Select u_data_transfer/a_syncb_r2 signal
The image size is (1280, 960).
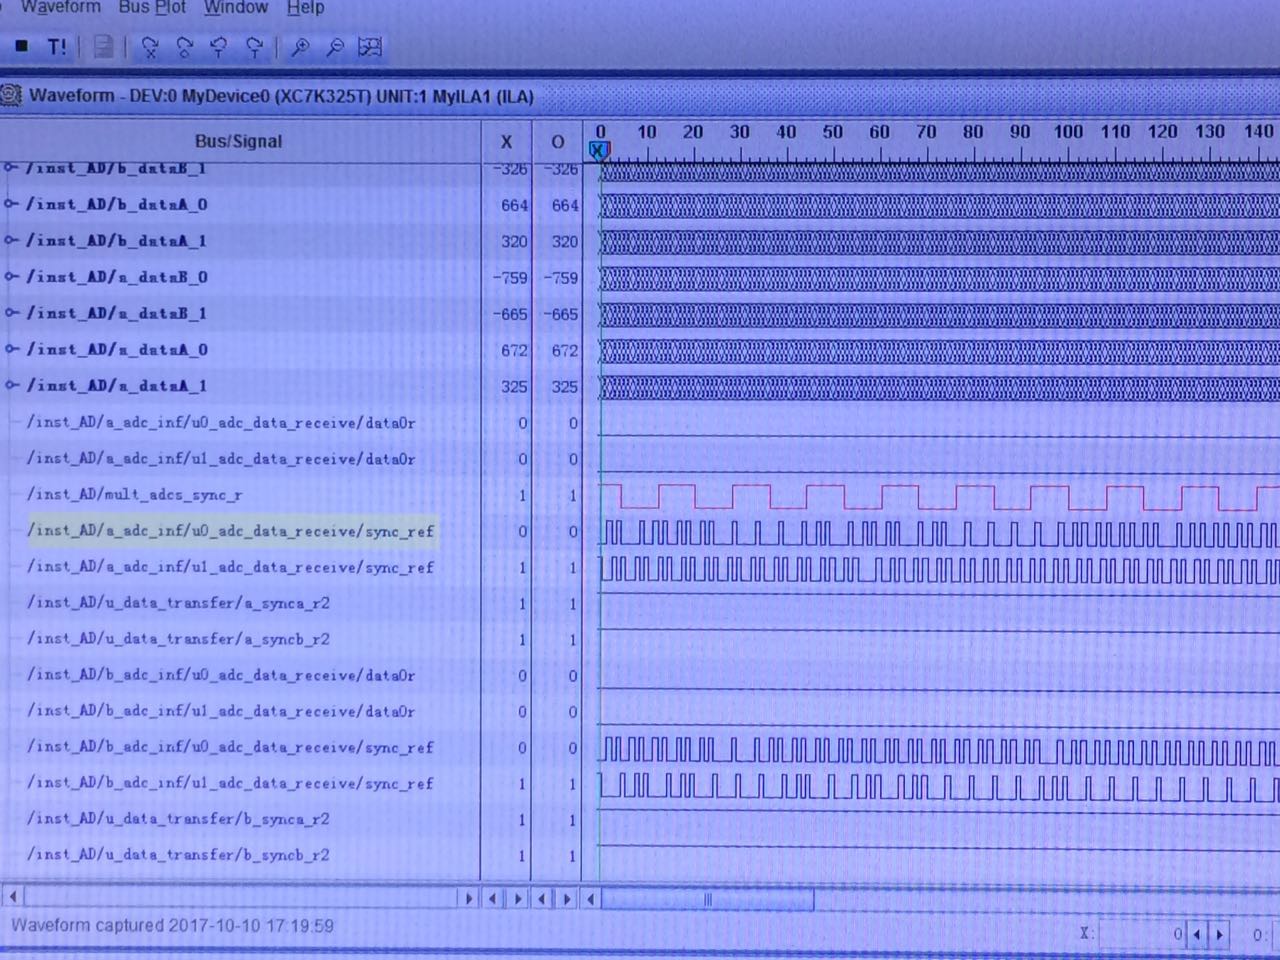point(178,638)
